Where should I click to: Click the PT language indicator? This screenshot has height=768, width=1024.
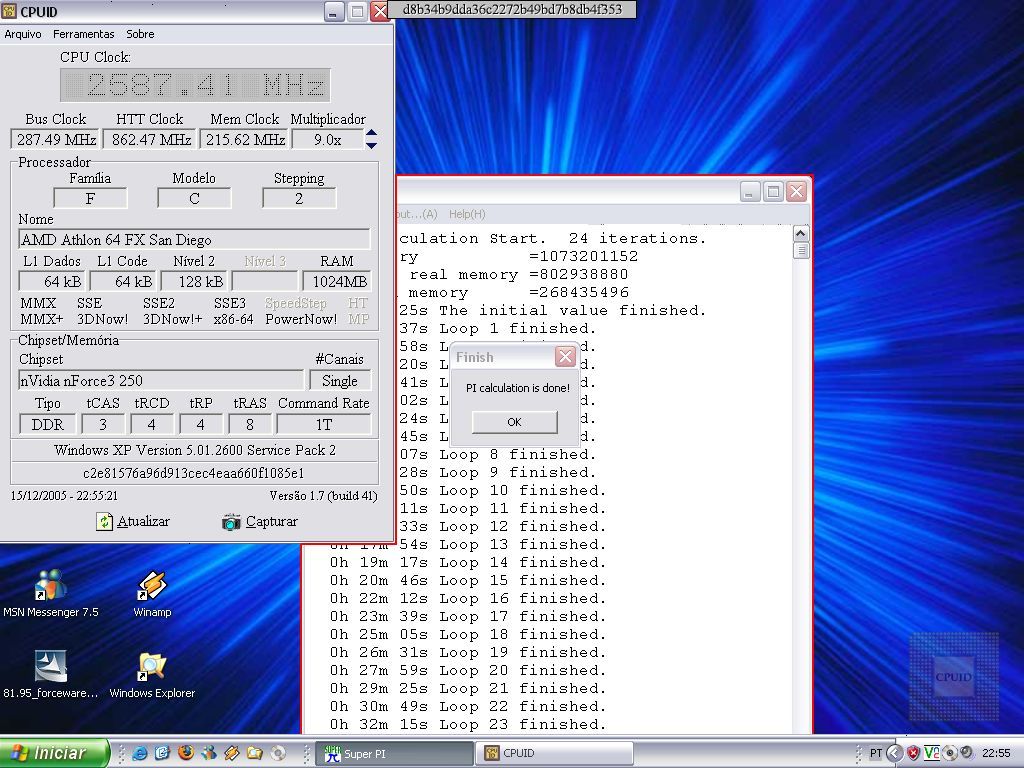click(x=876, y=753)
